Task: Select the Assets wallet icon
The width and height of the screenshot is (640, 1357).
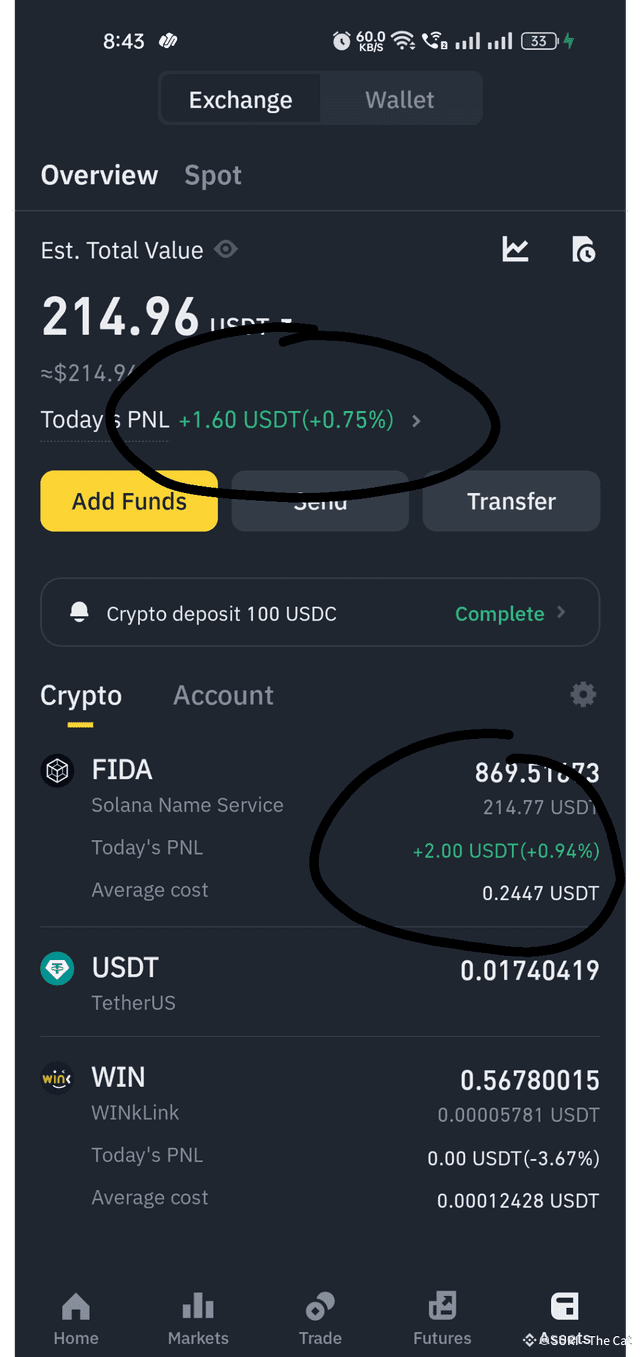Action: coord(564,1307)
